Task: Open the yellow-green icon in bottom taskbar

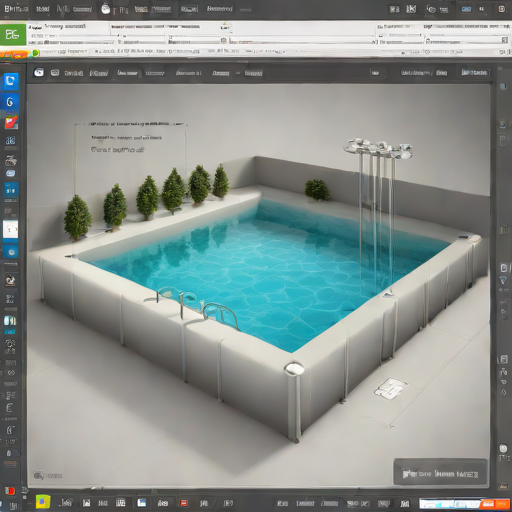Action: pyautogui.click(x=43, y=502)
